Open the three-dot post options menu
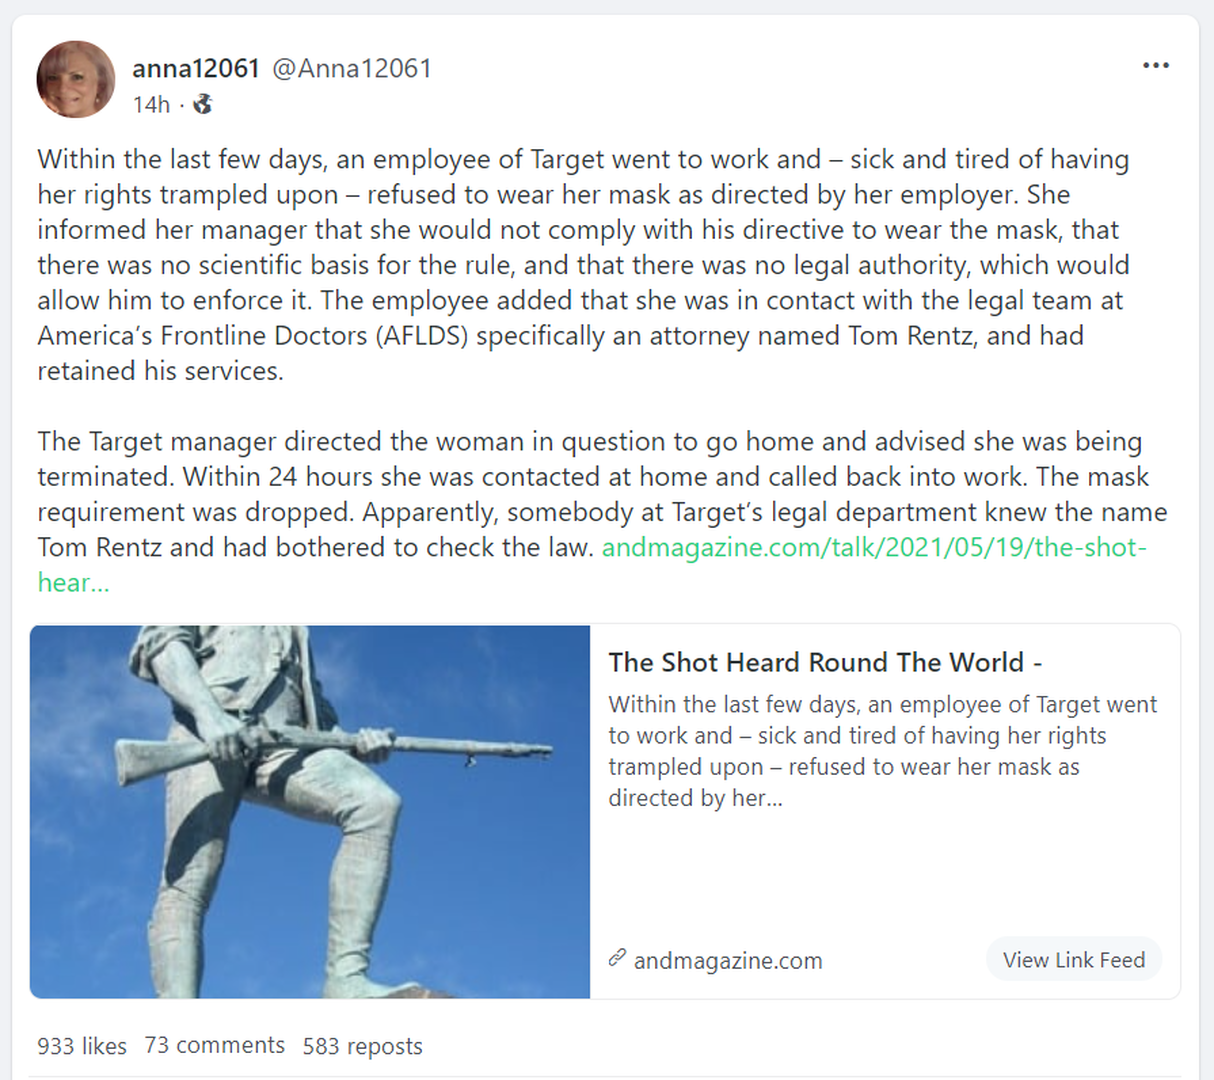This screenshot has width=1214, height=1080. tap(1155, 66)
